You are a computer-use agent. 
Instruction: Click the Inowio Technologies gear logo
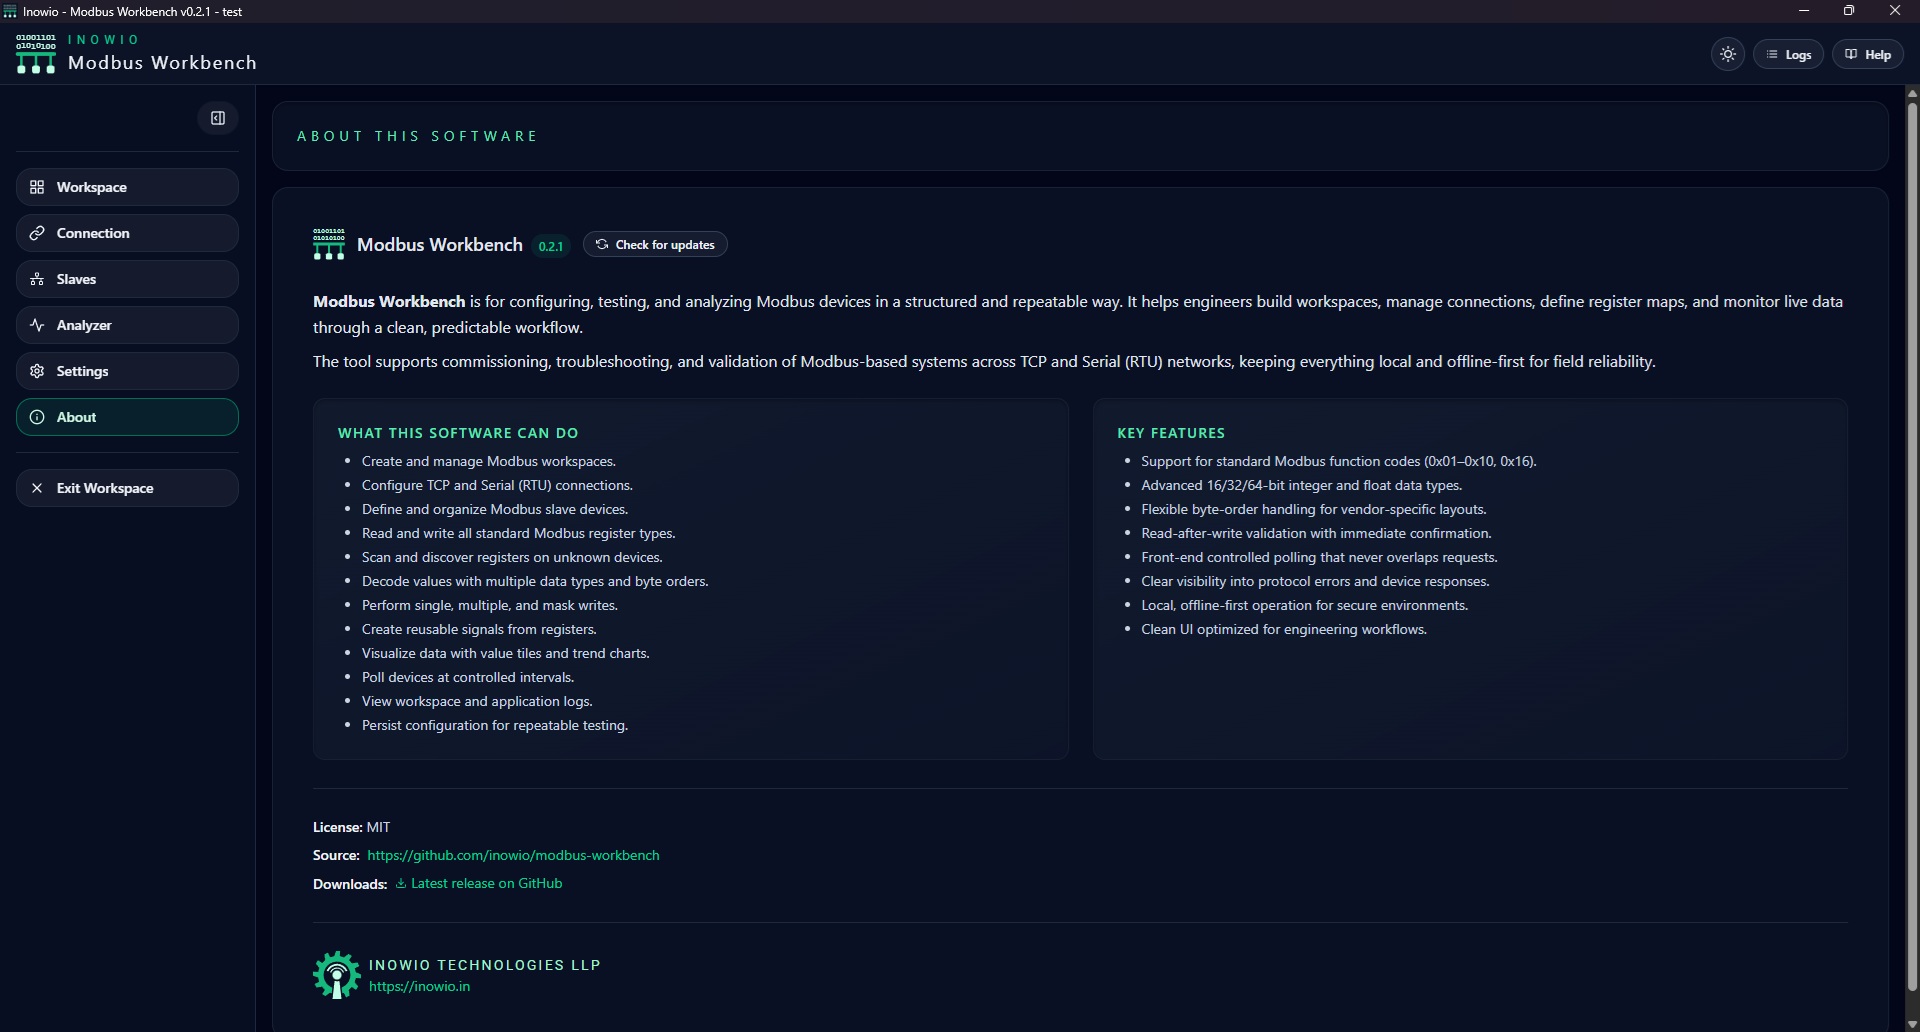click(x=336, y=975)
